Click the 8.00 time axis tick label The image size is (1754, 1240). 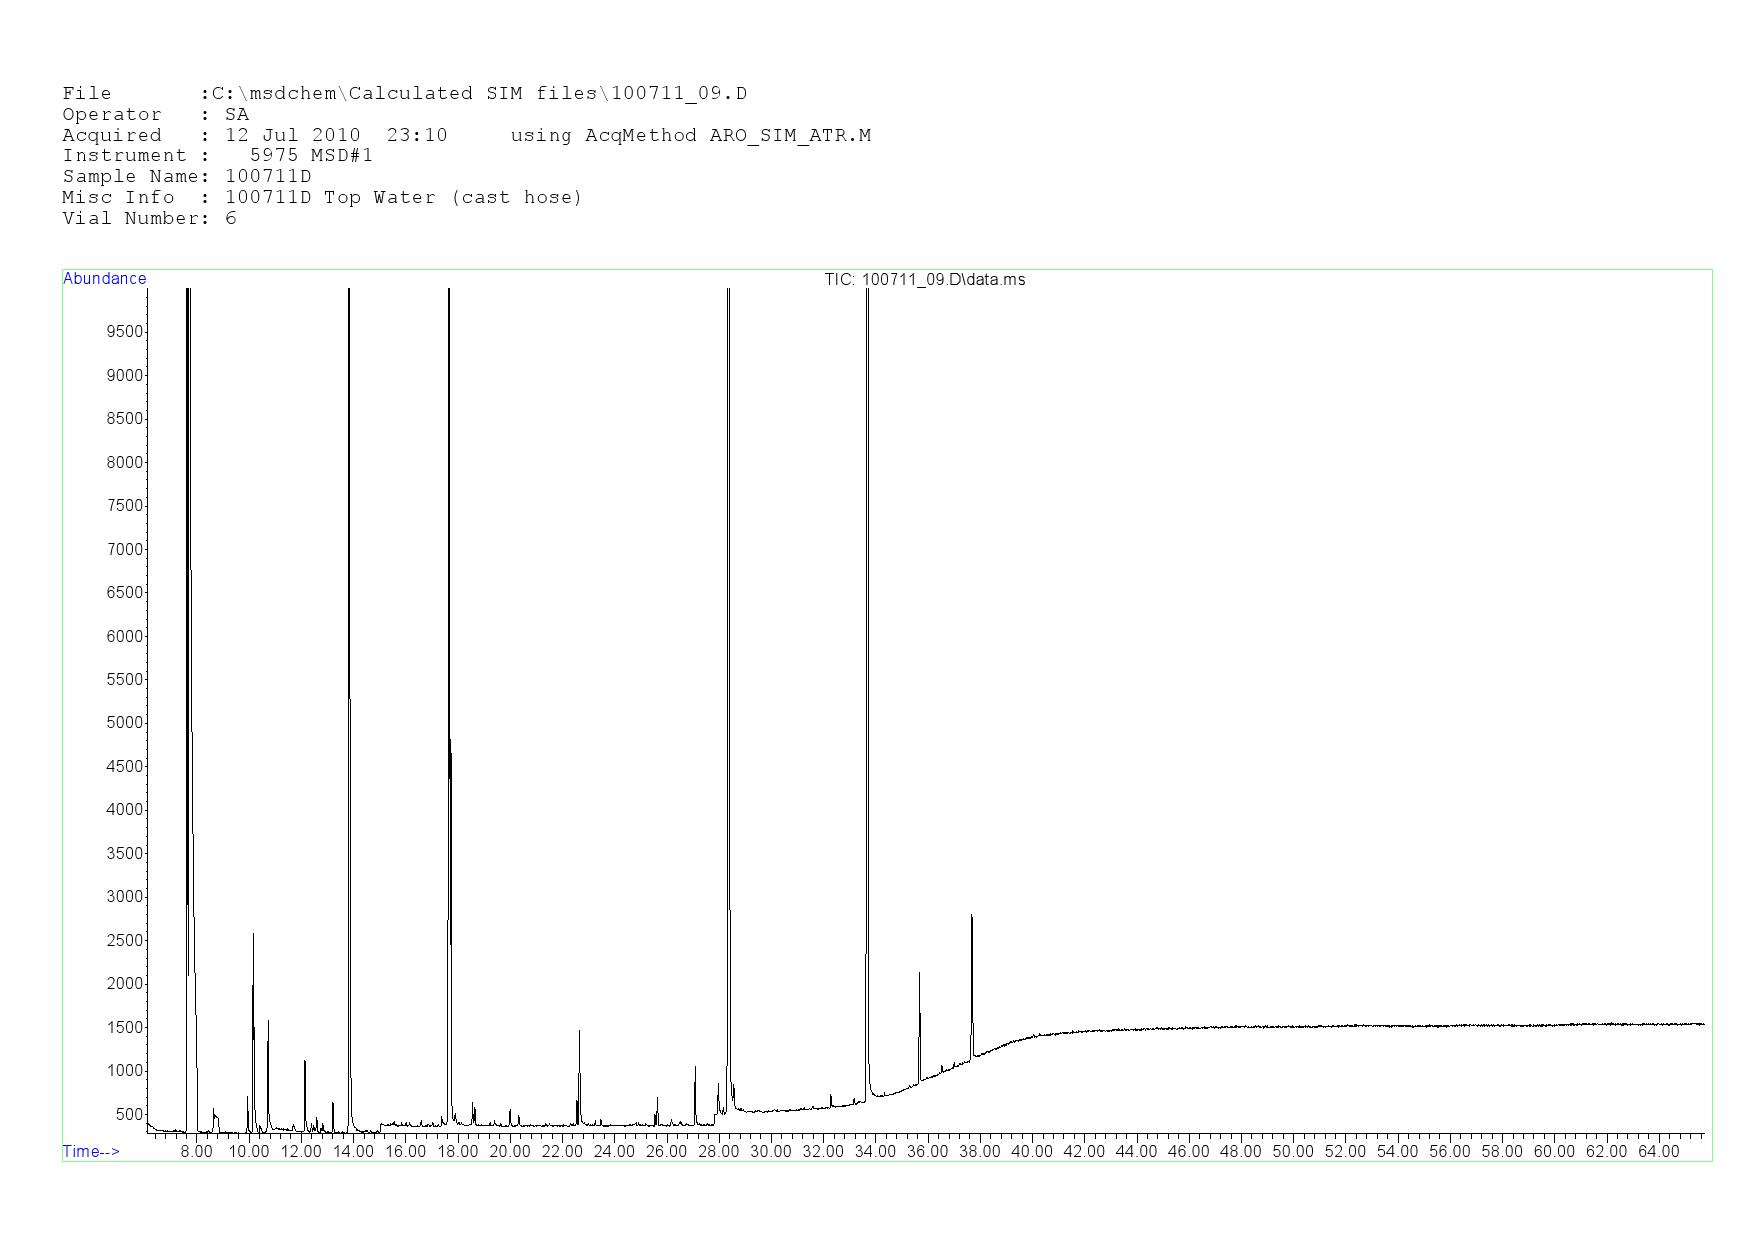coord(196,1152)
